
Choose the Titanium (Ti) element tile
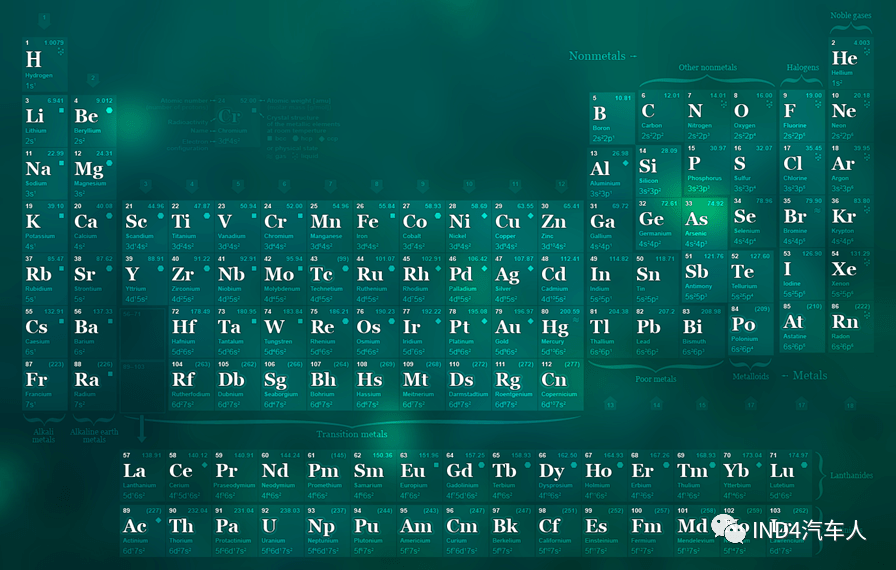click(x=190, y=226)
